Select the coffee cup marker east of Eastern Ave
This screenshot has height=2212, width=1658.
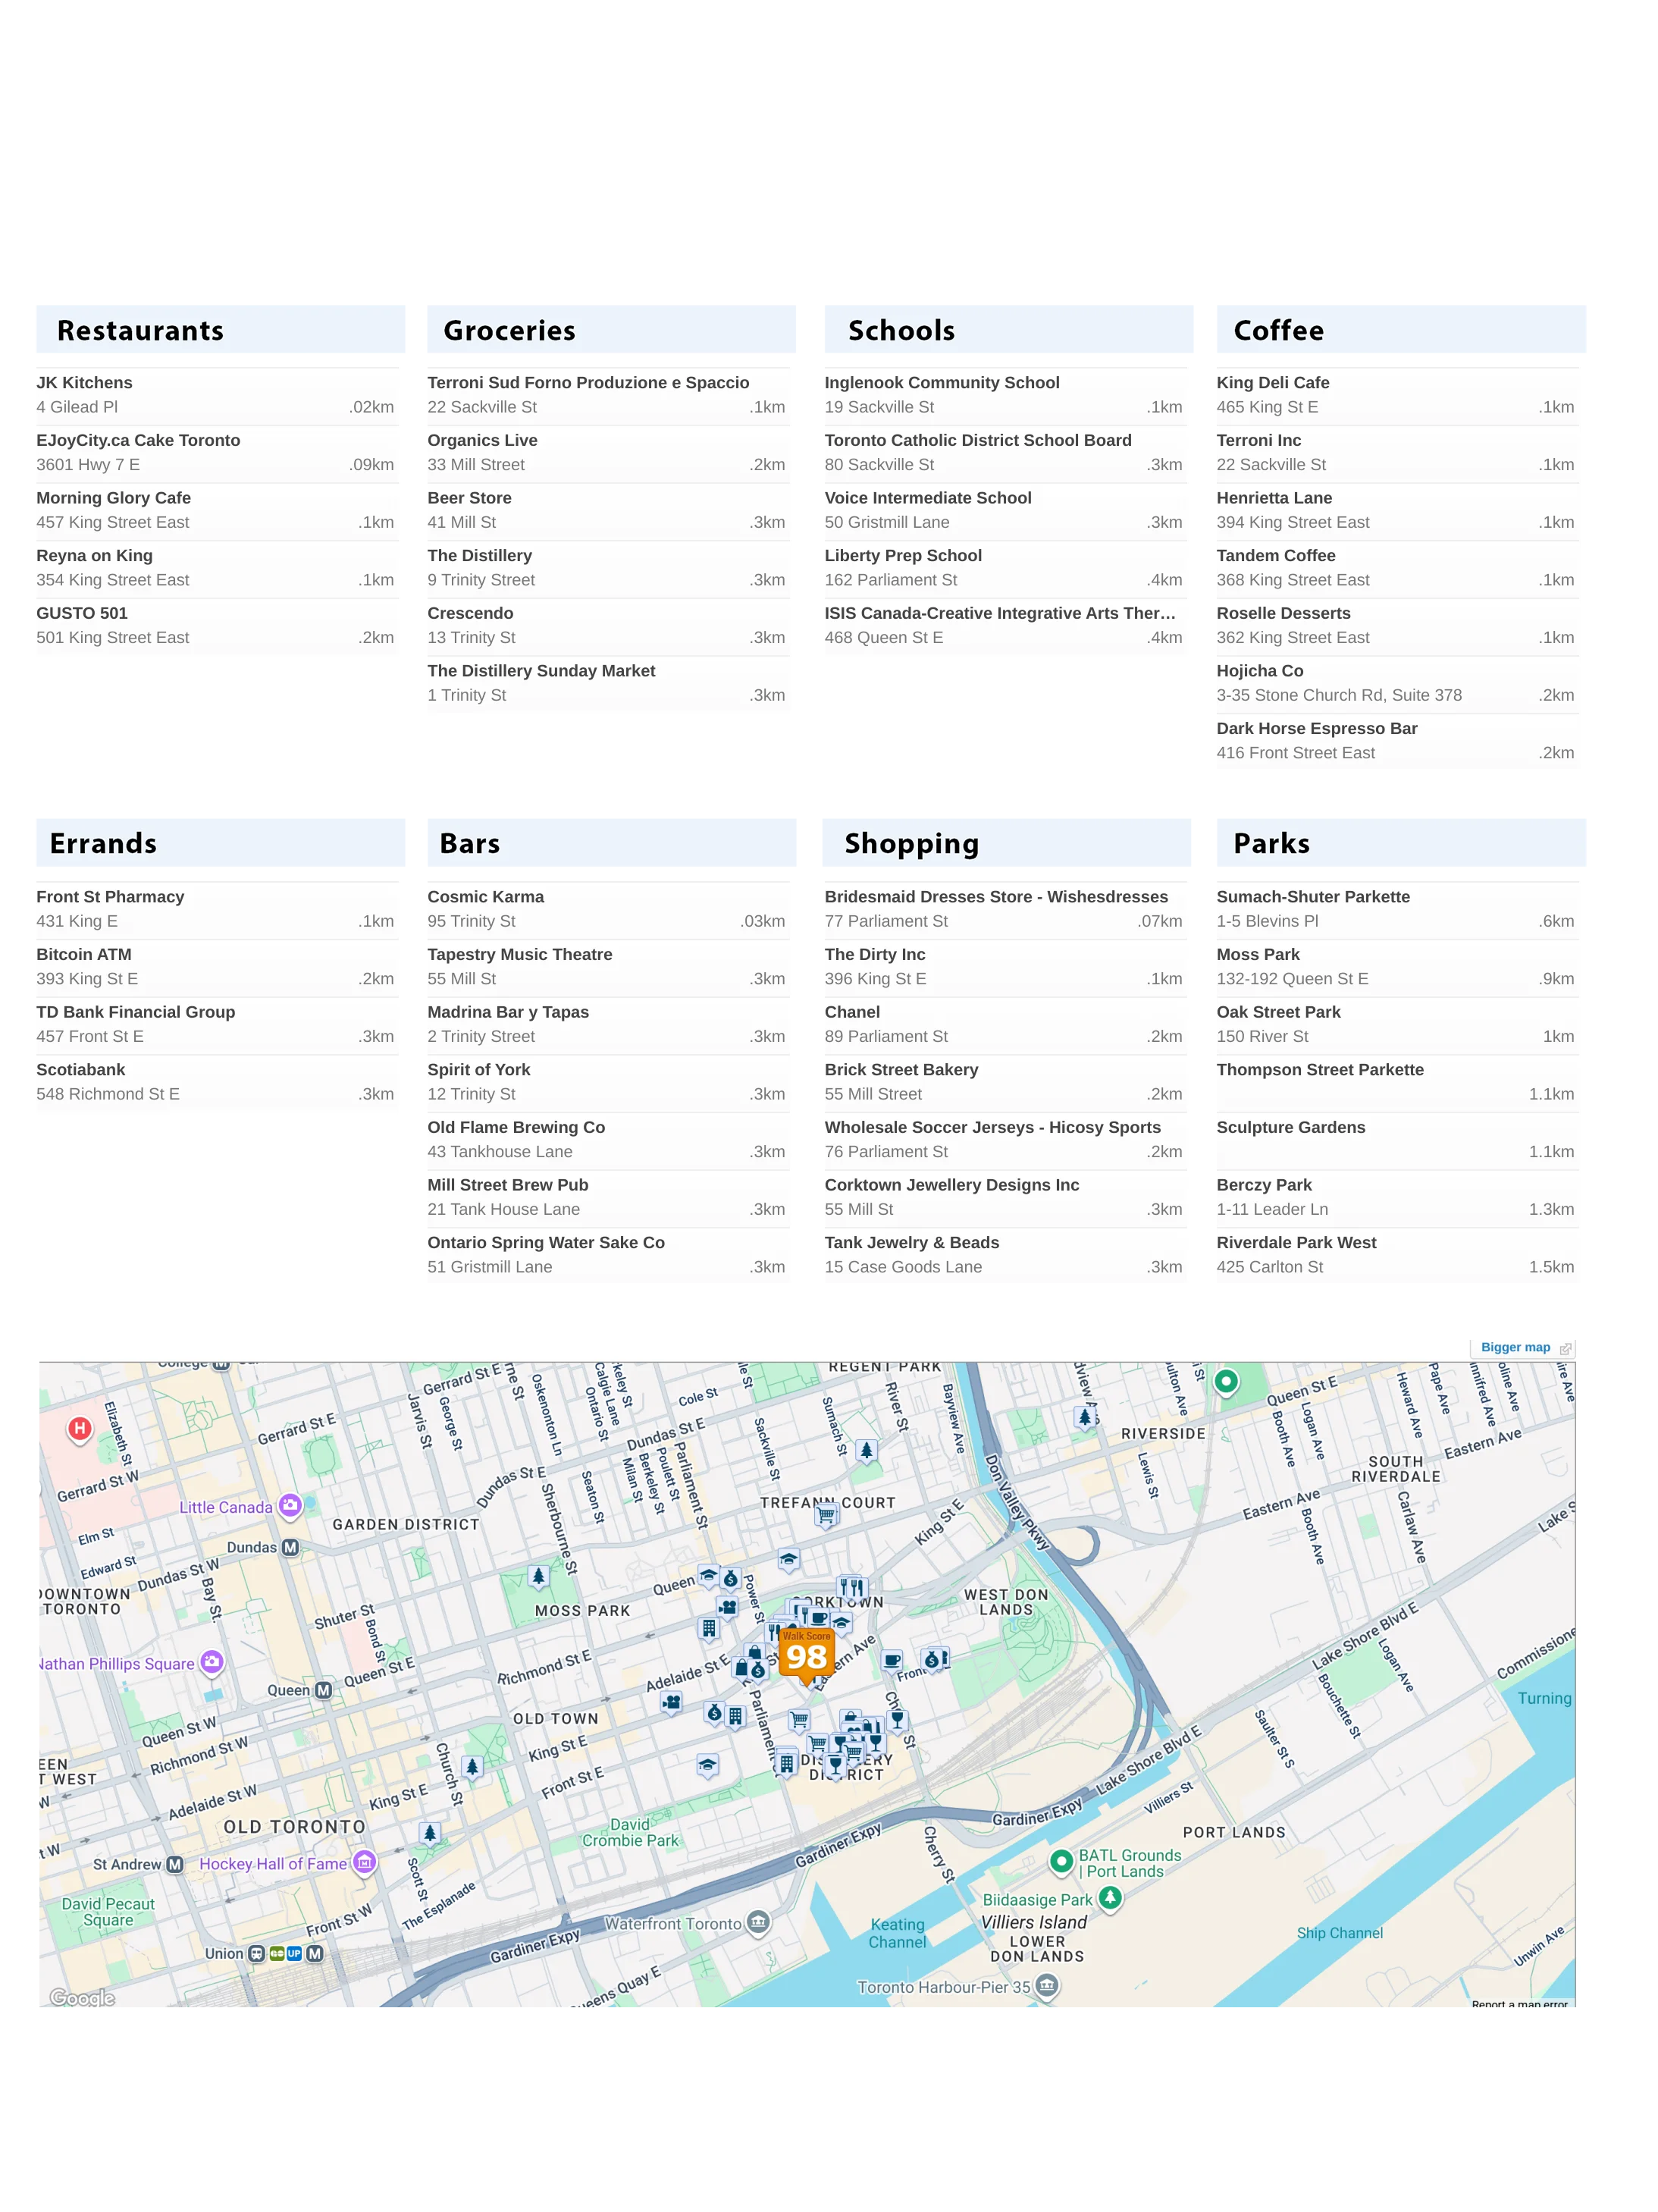click(892, 1661)
